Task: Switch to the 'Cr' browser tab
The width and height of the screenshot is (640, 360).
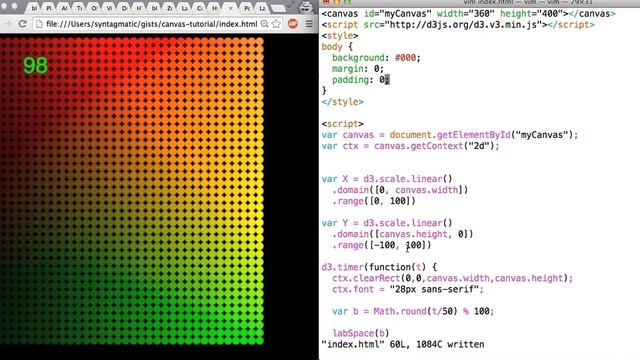Action: [200, 8]
